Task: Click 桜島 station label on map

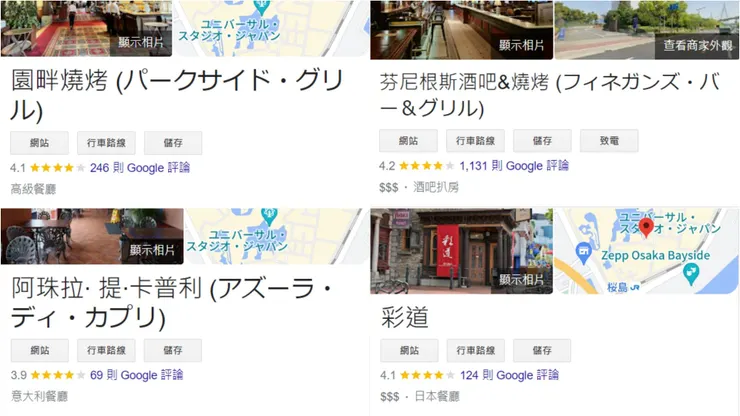Action: pyautogui.click(x=623, y=287)
